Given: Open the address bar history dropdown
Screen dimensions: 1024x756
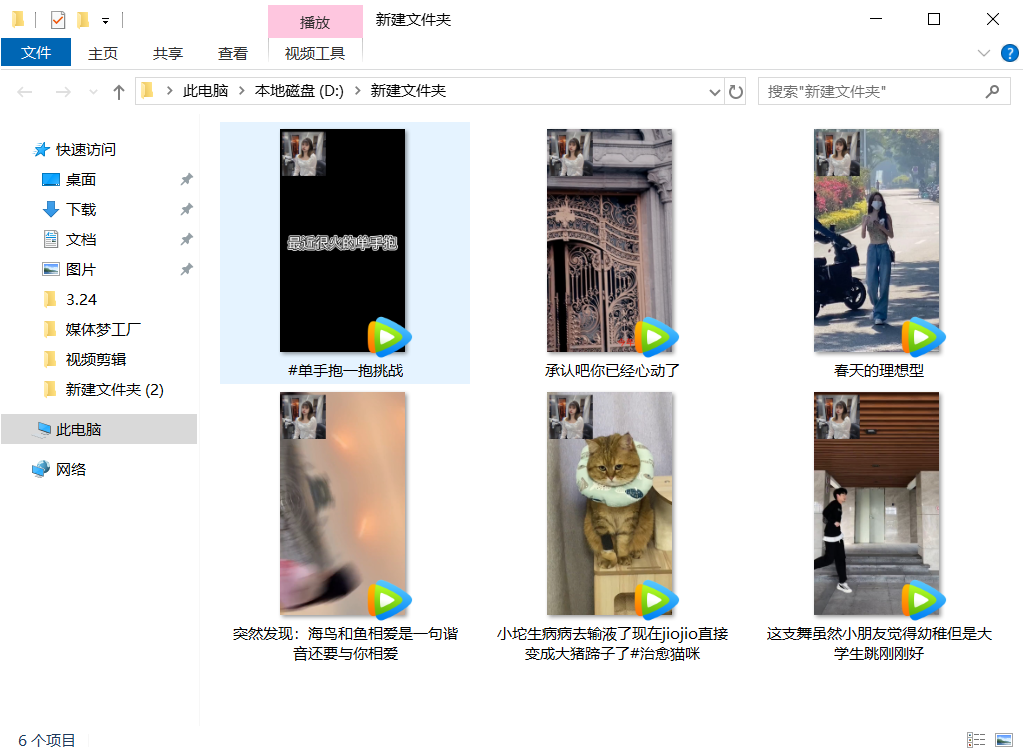Looking at the screenshot, I should pos(714,92).
